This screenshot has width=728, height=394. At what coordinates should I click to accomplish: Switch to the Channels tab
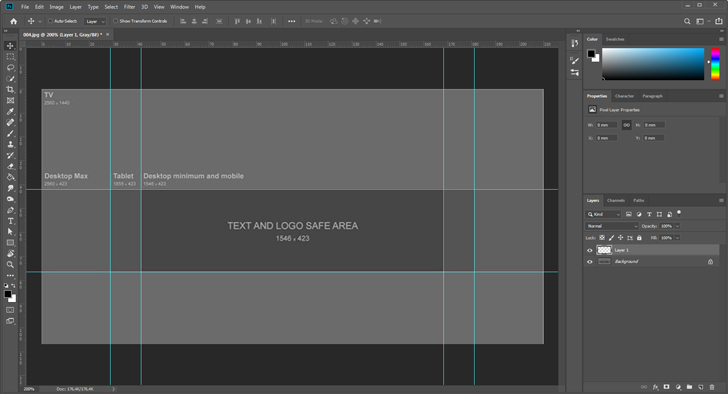[x=616, y=200]
